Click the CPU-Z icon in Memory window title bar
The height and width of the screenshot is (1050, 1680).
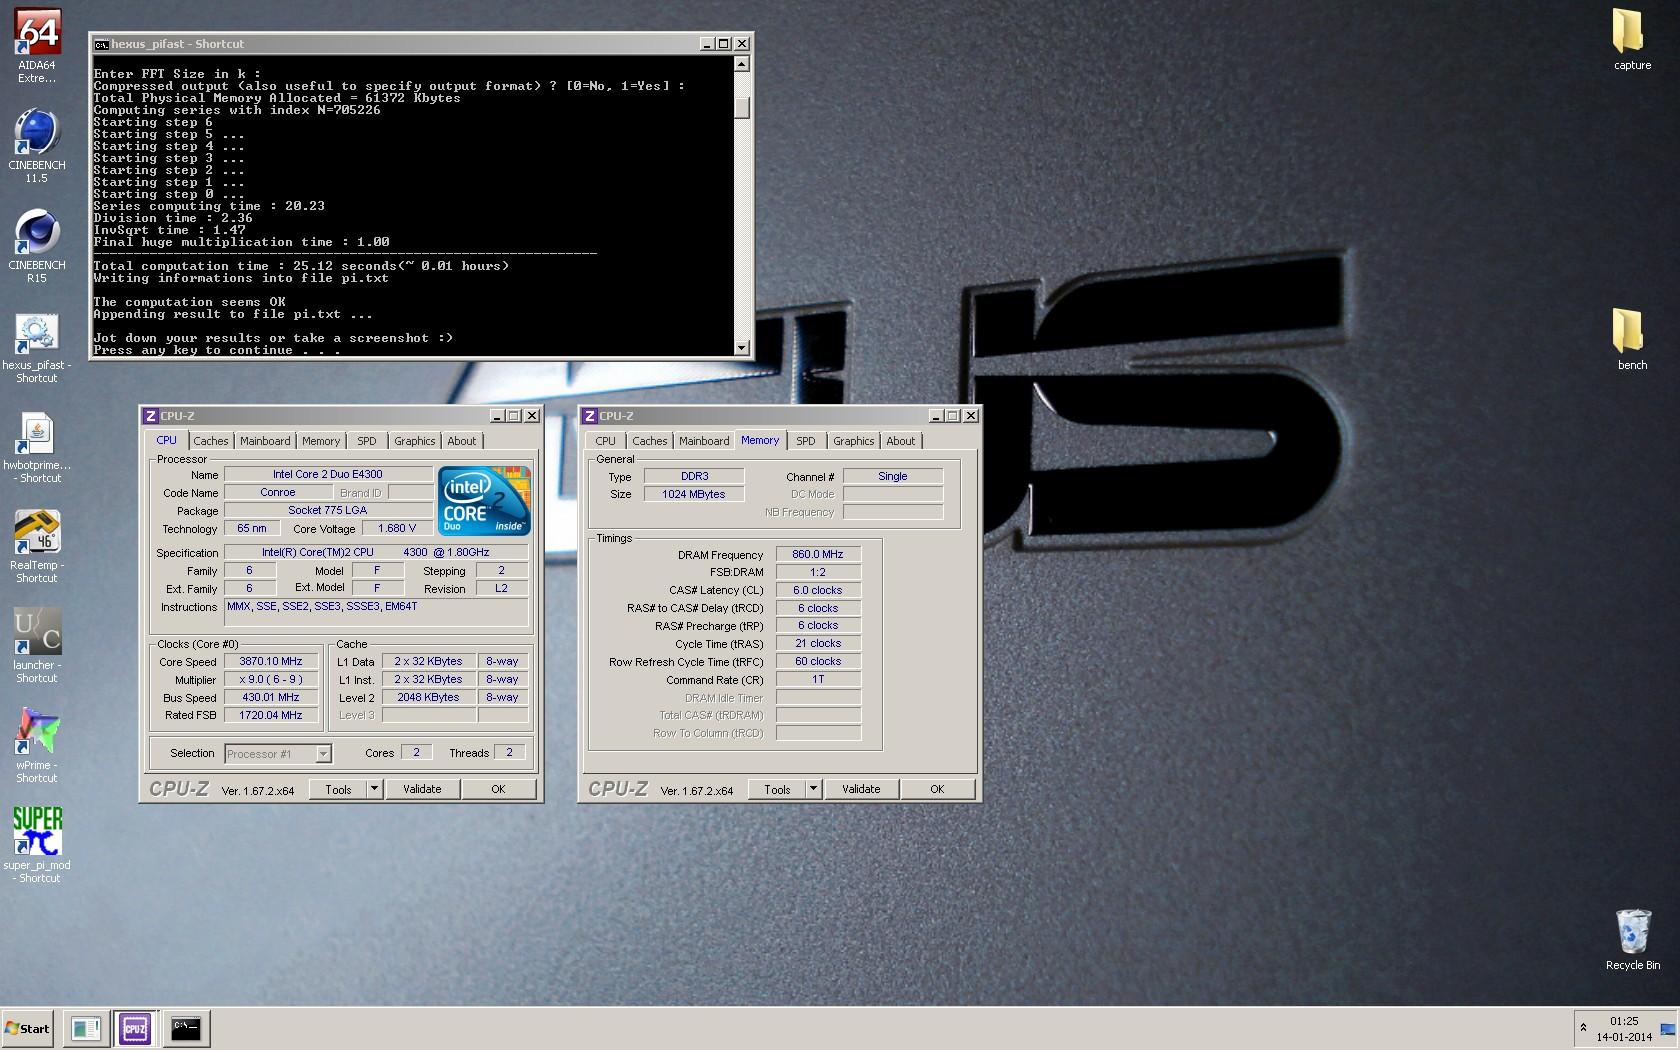589,416
